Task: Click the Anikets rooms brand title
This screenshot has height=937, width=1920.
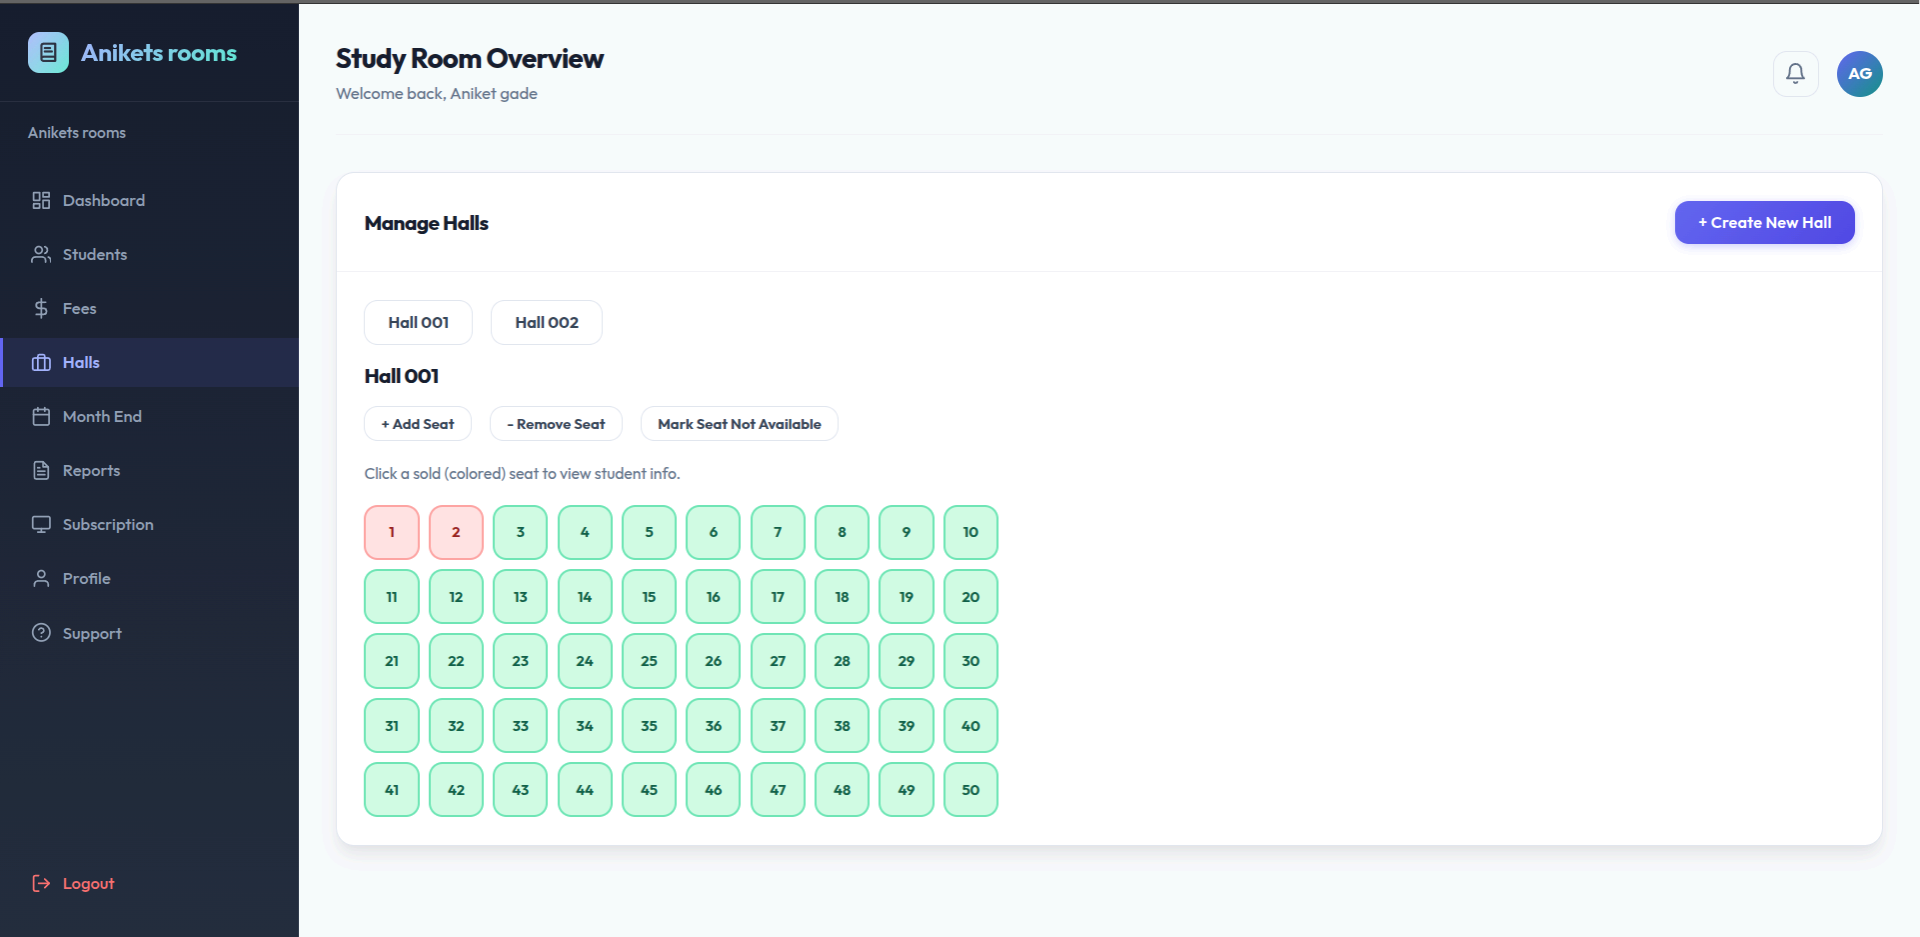Action: coord(159,53)
